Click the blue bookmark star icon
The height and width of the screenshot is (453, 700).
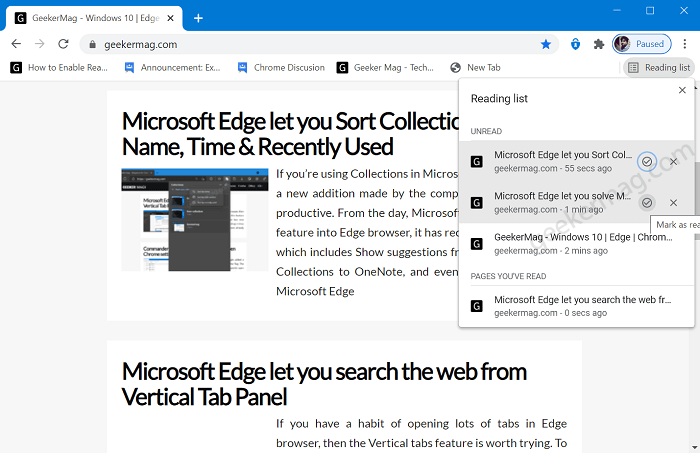click(546, 44)
